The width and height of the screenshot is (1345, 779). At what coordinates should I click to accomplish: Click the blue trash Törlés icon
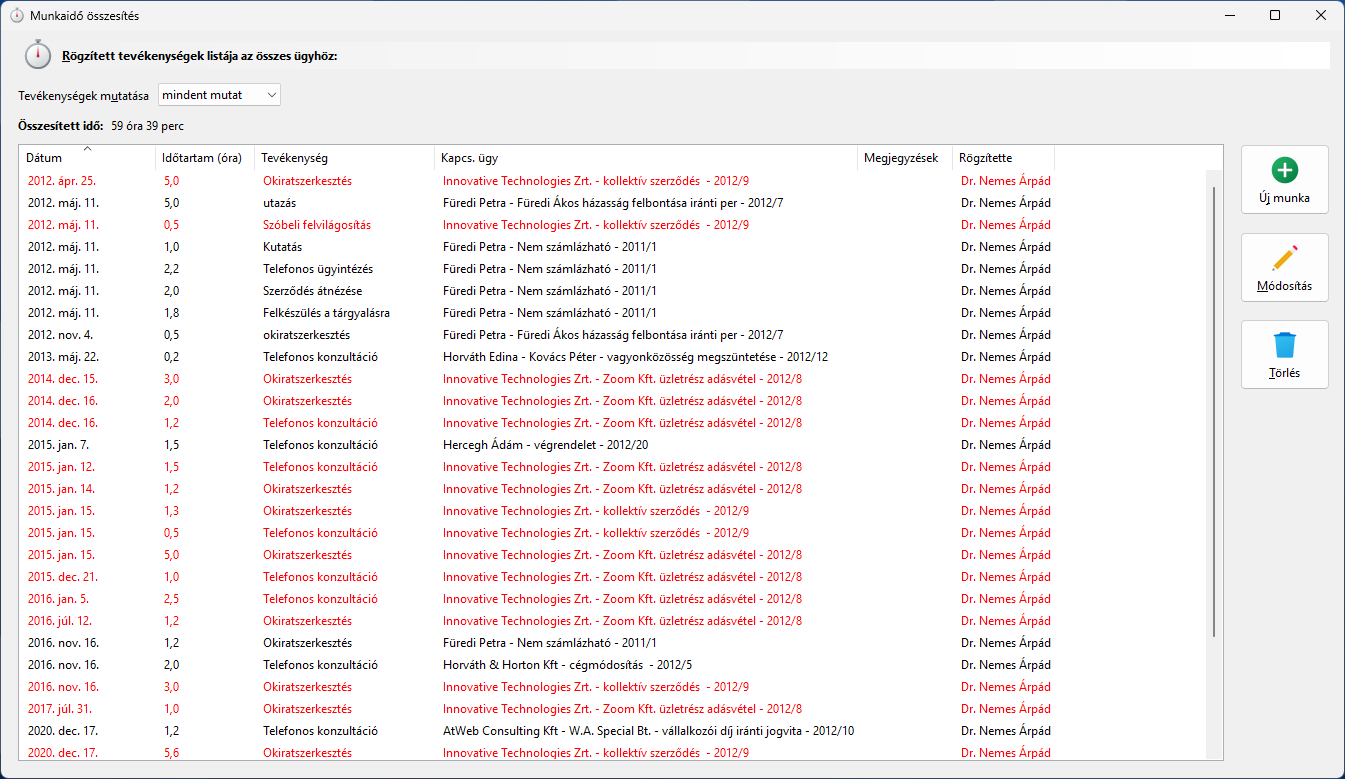click(1285, 345)
